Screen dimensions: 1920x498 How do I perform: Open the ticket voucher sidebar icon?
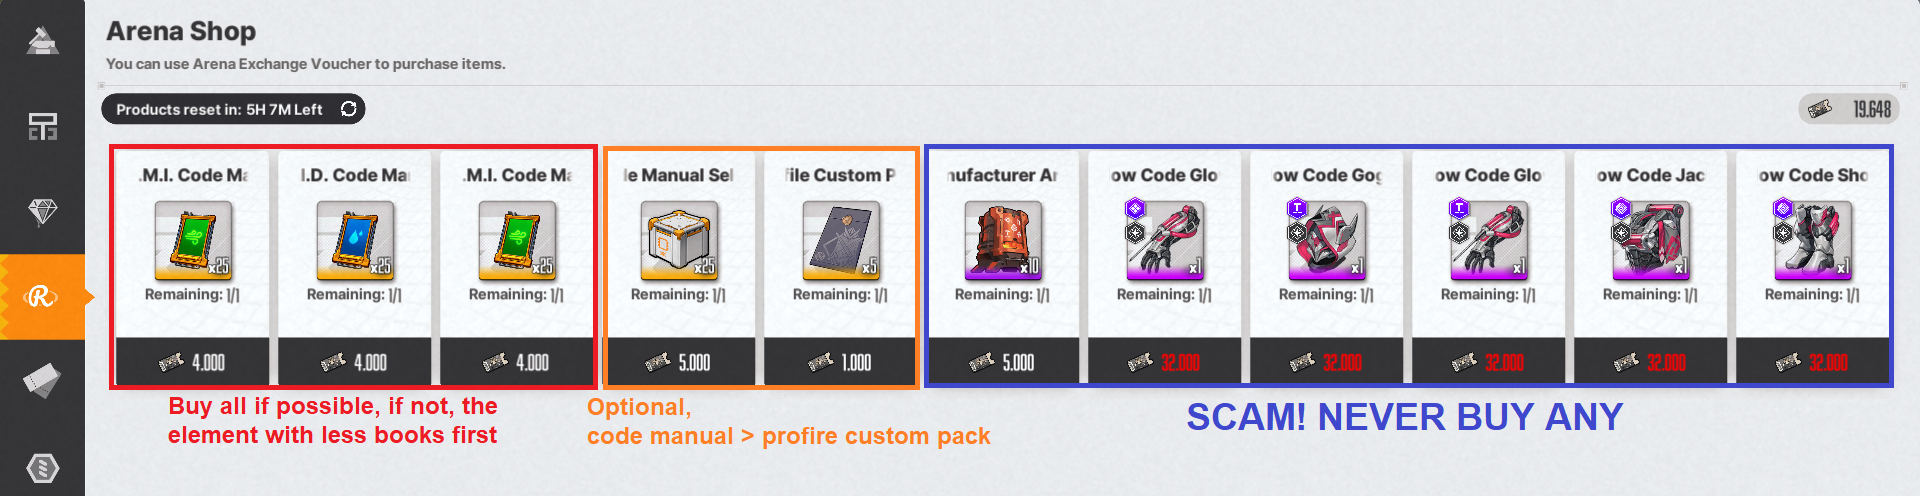(x=42, y=380)
